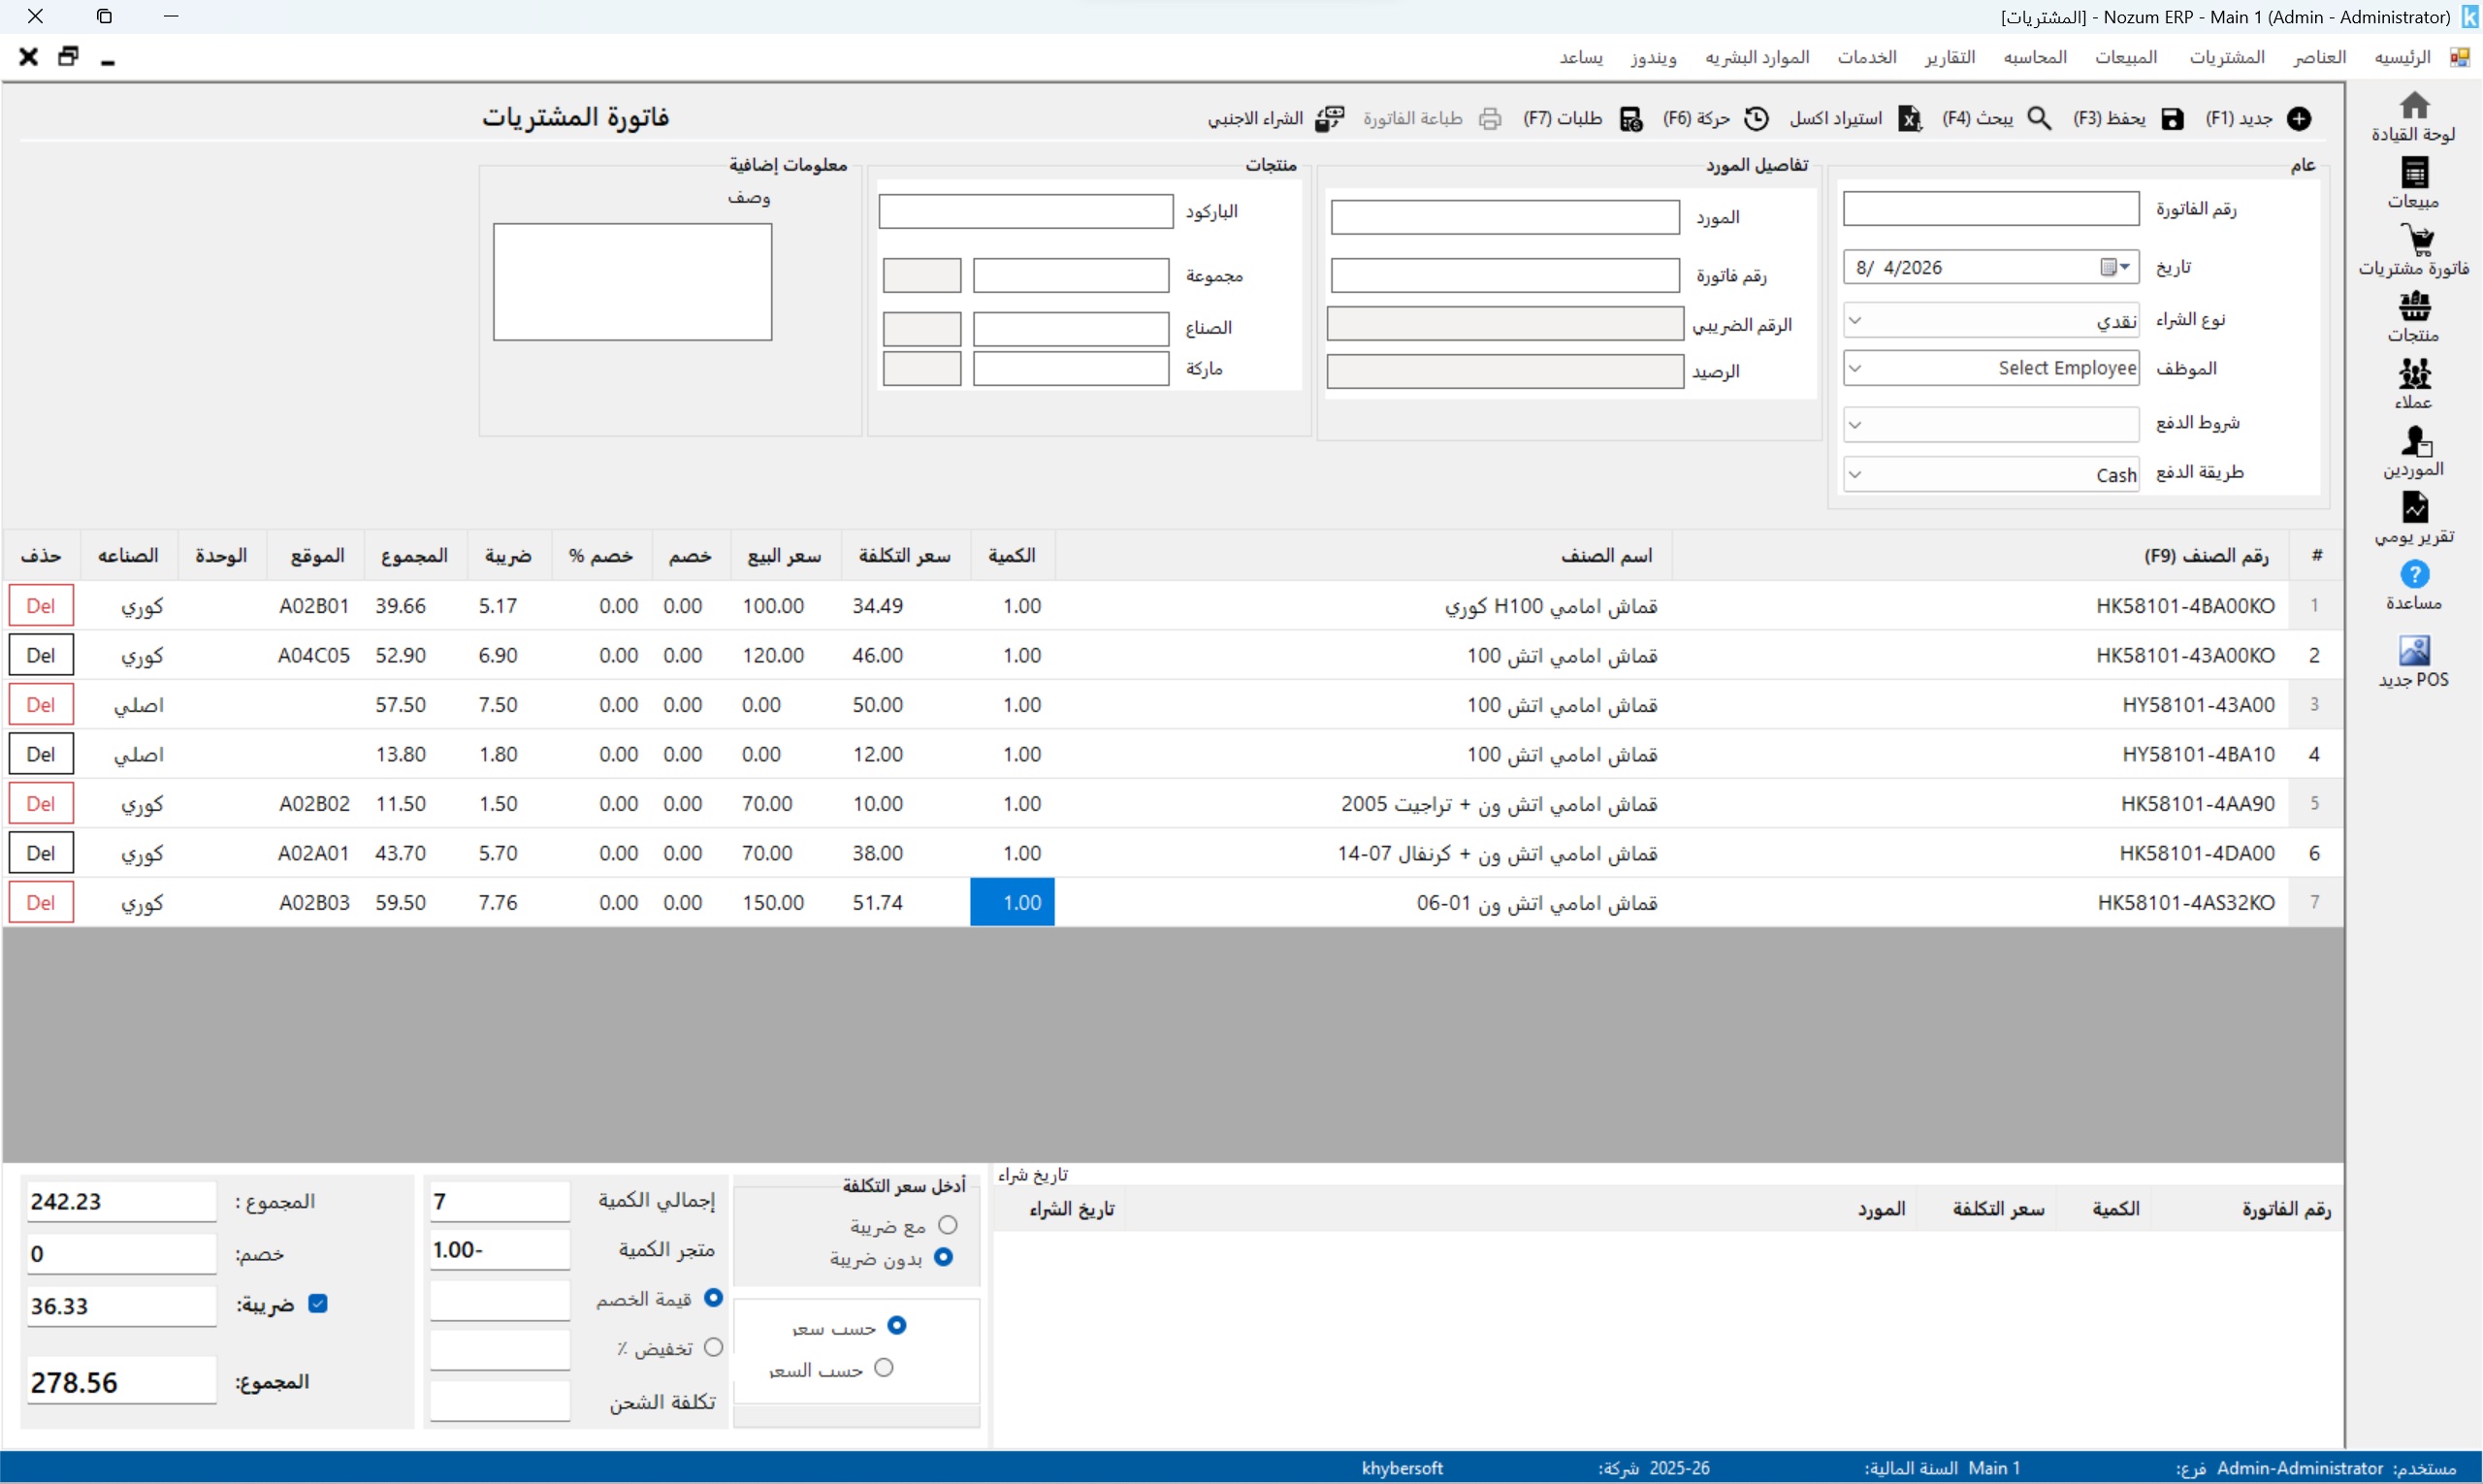Delete row HK58101-4AS32KO with Del button
The image size is (2483, 1484).
tap(41, 903)
